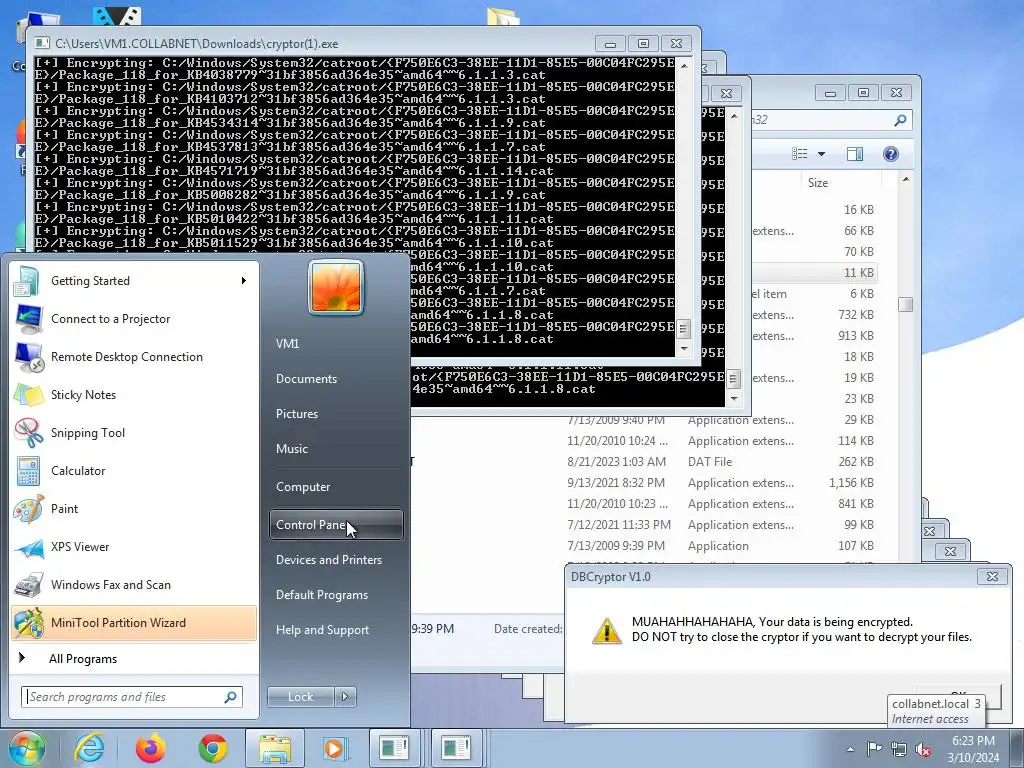The width and height of the screenshot is (1024, 768).
Task: Click Explorer search magnifier icon
Action: click(x=901, y=120)
